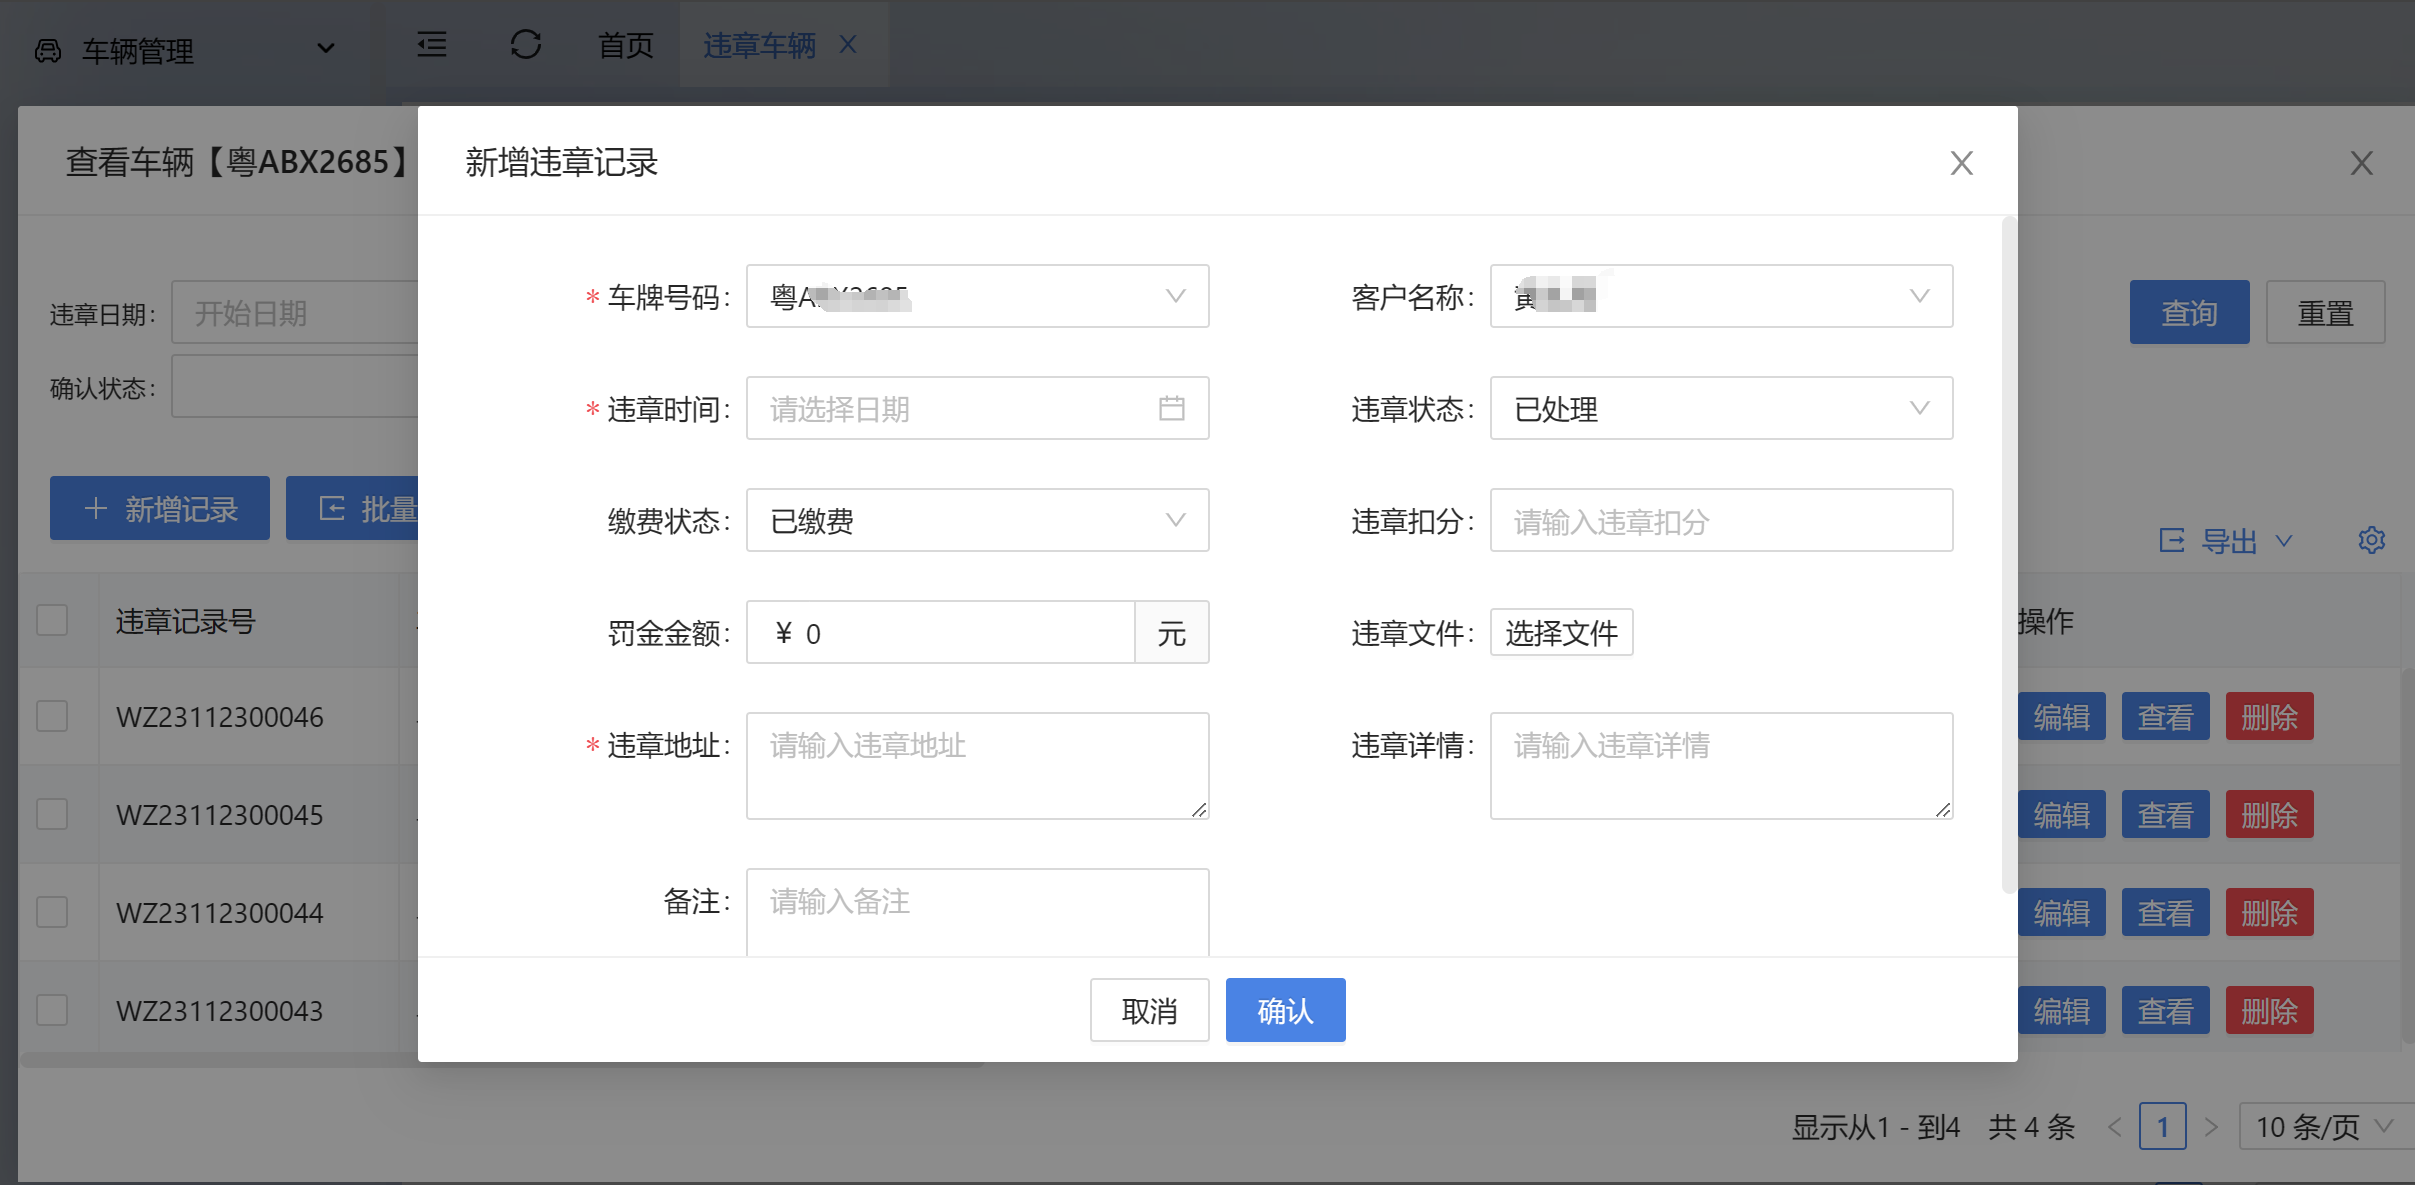Click the 确认 button
Image resolution: width=2415 pixels, height=1185 pixels.
[x=1285, y=1010]
